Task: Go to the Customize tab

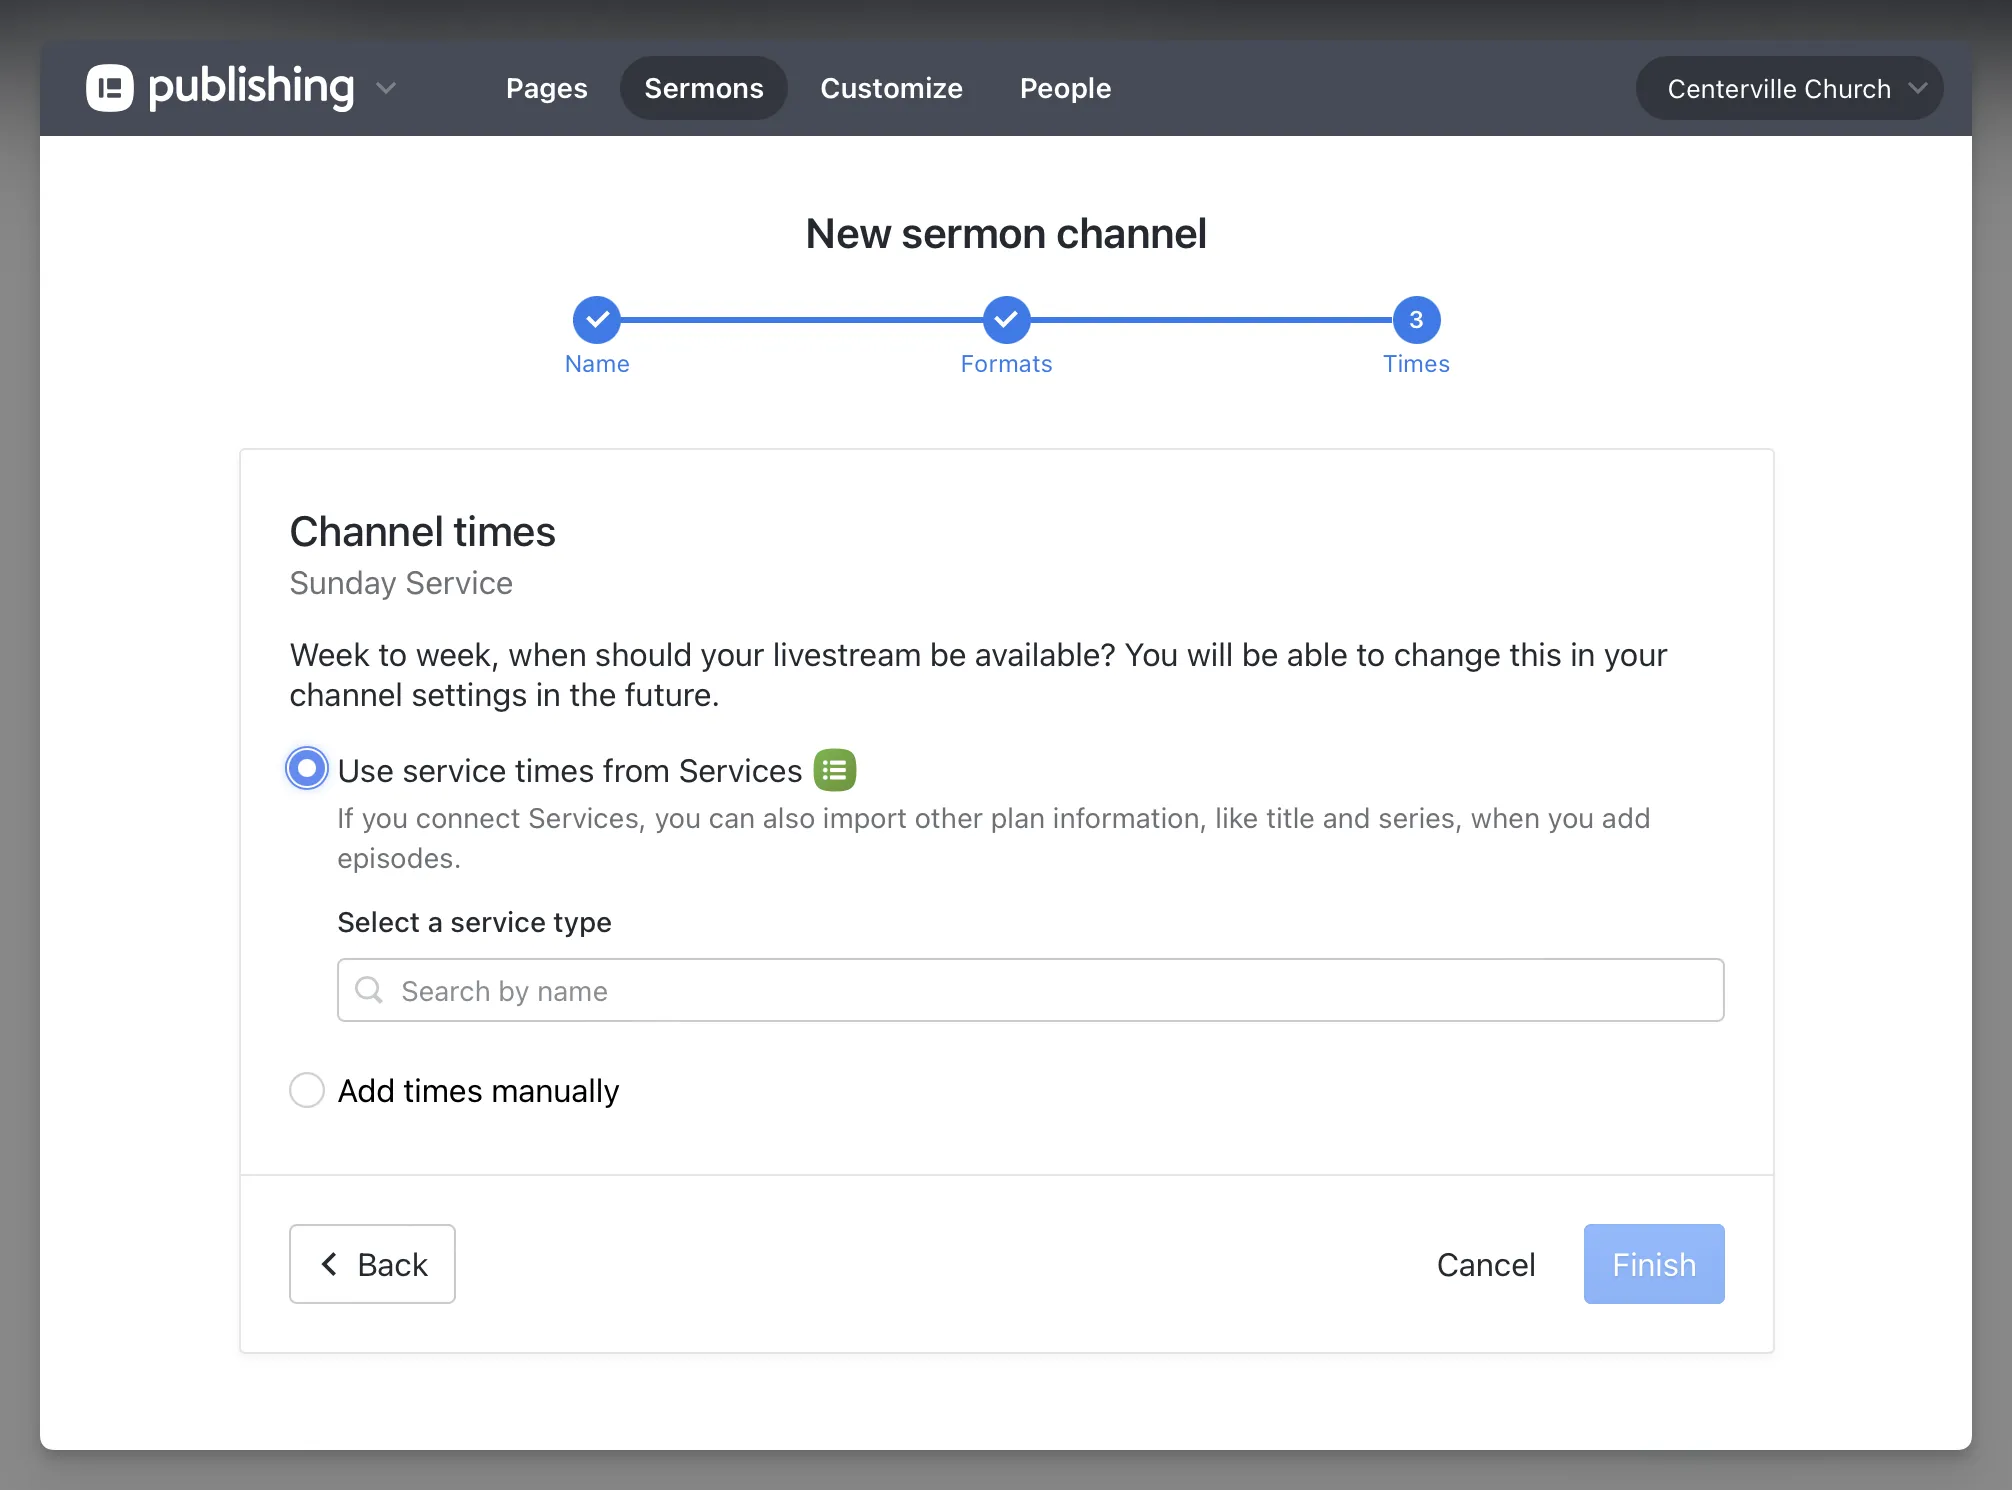Action: [x=891, y=88]
